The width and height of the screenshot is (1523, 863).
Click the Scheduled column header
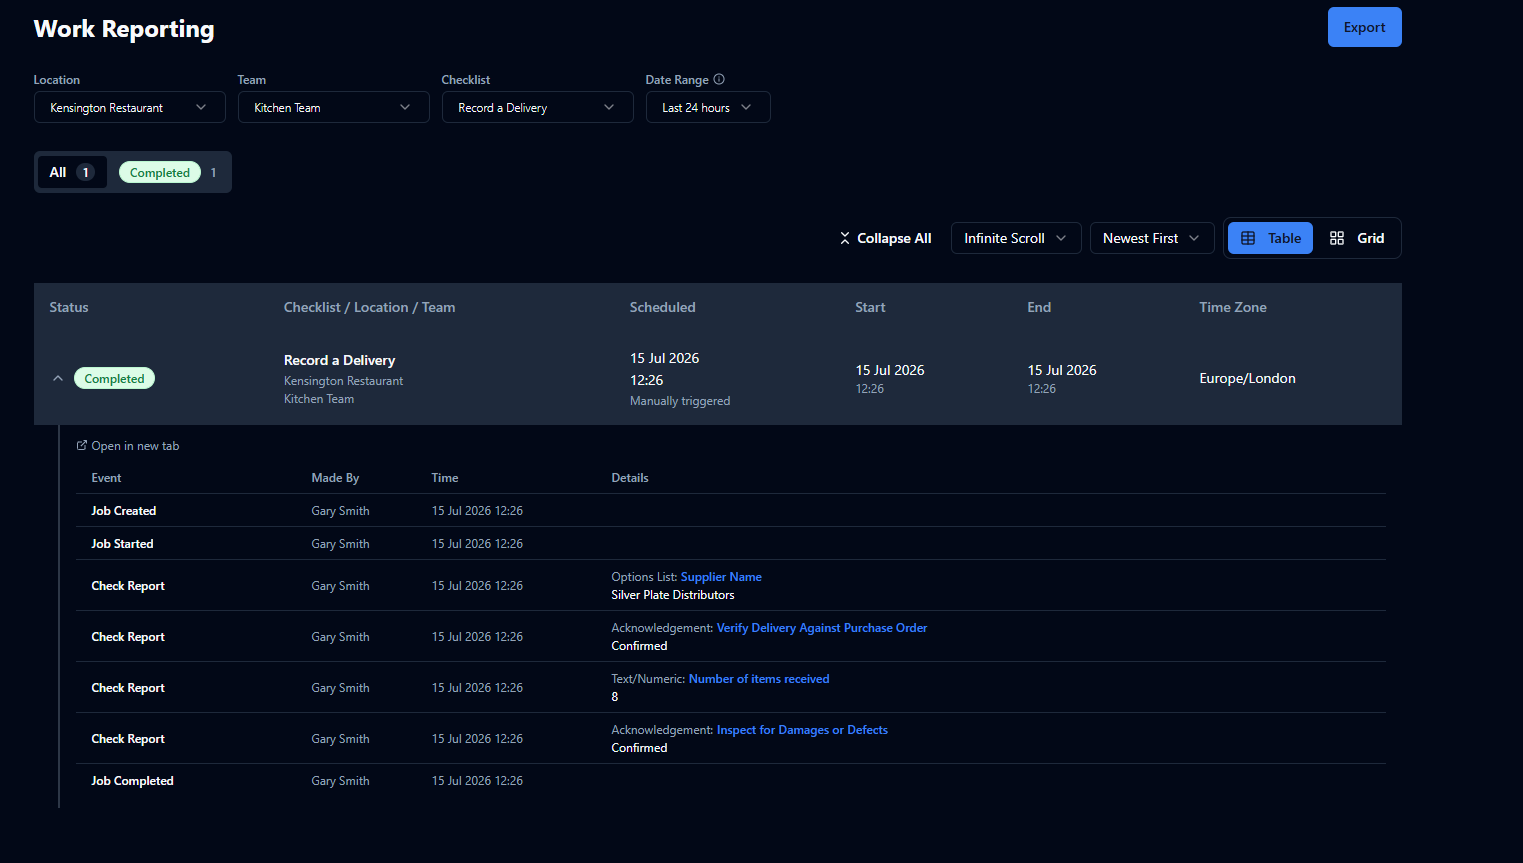pos(662,307)
